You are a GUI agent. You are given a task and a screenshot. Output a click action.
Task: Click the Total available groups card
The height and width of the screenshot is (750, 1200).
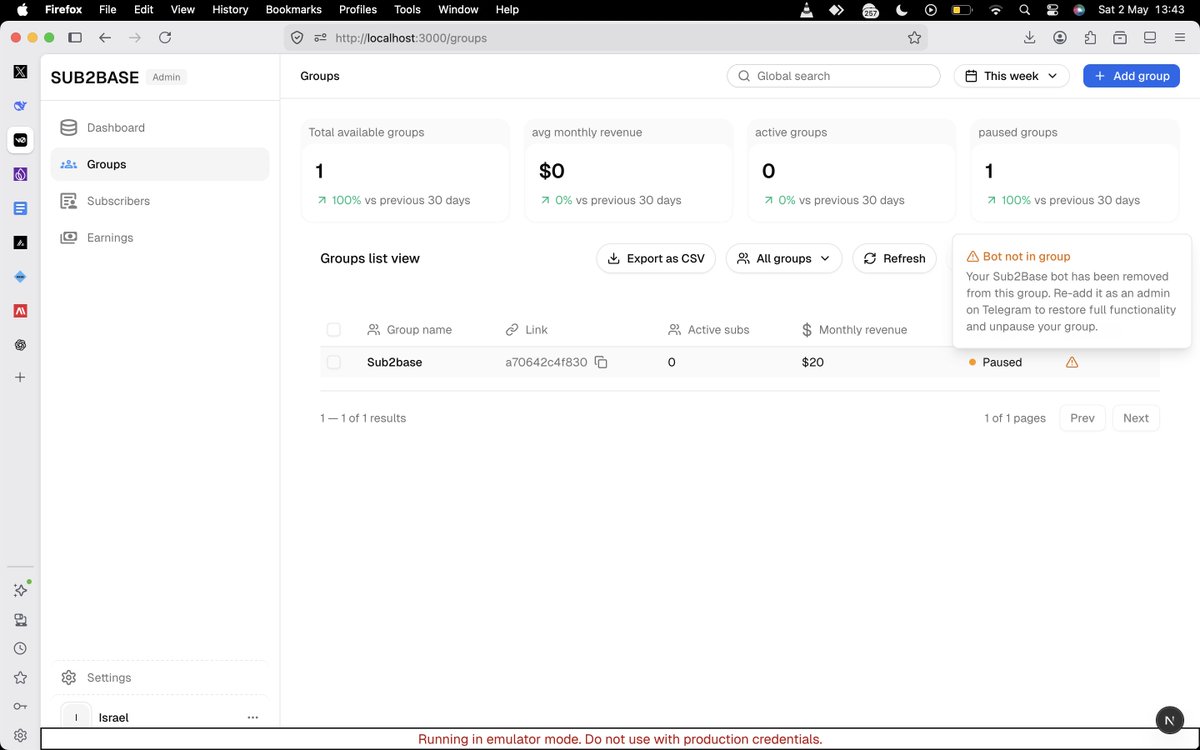405,170
